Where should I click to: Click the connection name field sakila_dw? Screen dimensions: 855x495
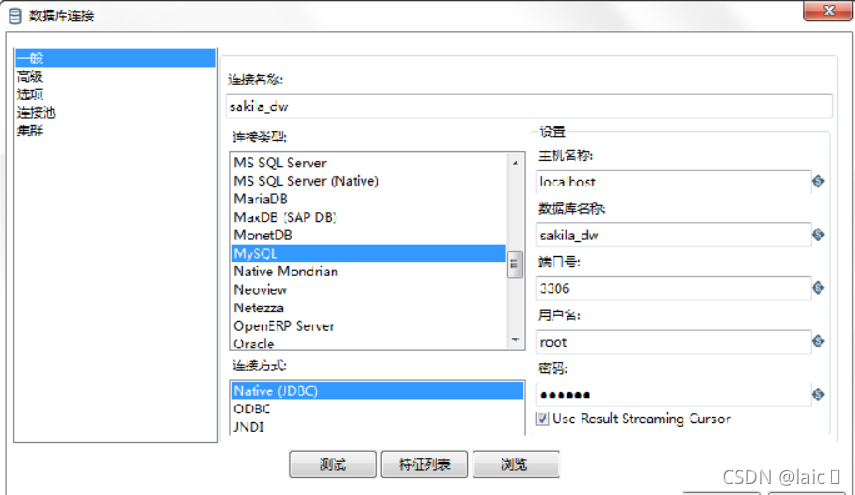[x=529, y=106]
